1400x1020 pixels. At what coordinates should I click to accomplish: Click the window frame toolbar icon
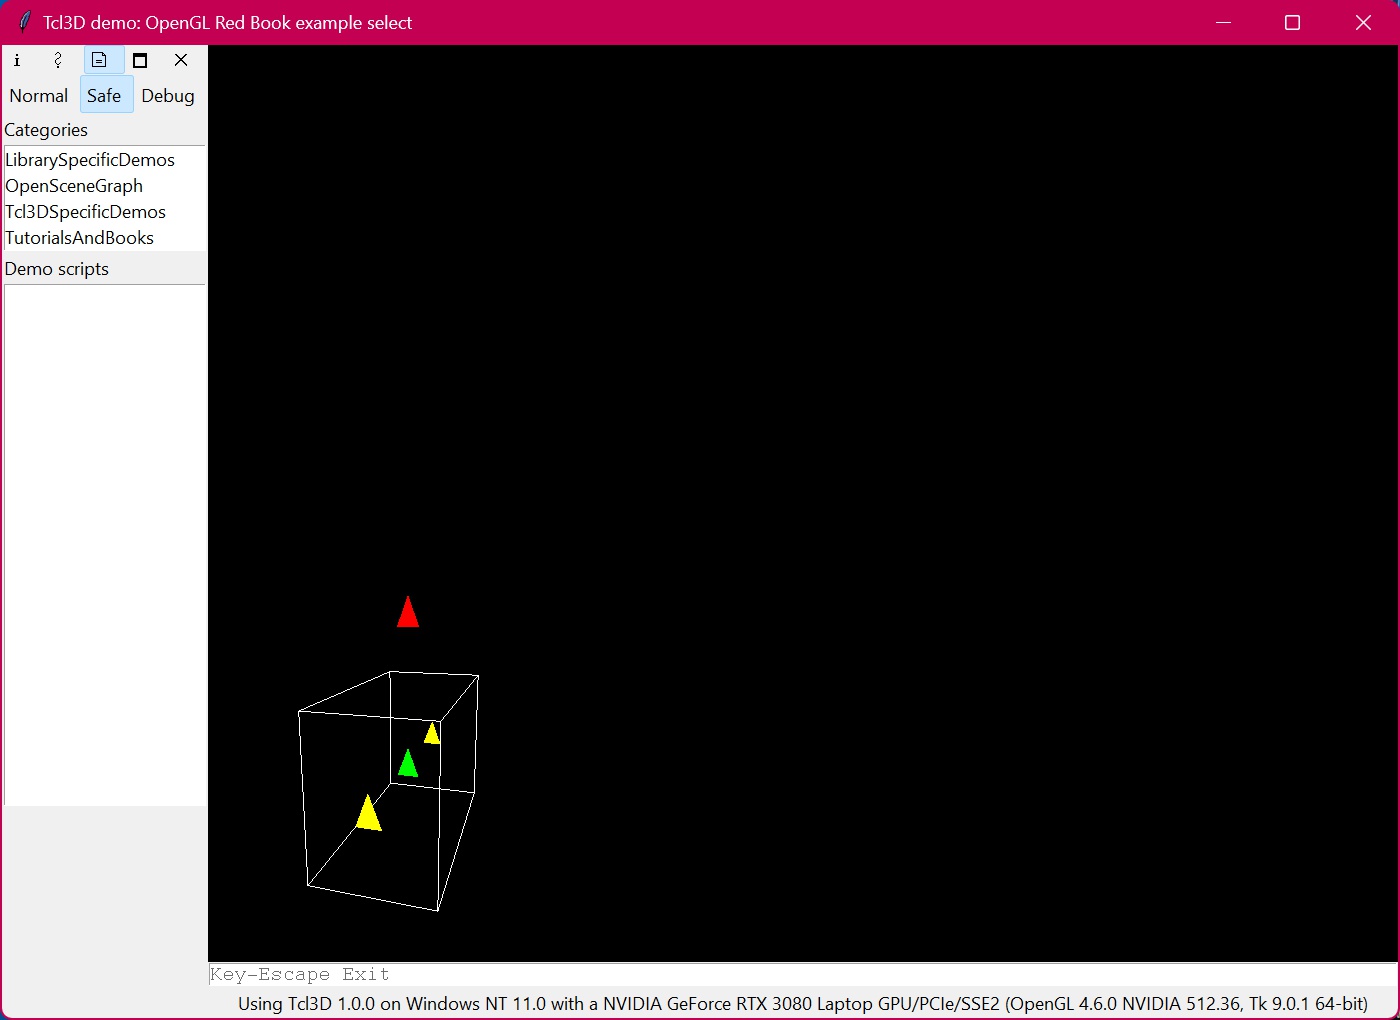140,60
